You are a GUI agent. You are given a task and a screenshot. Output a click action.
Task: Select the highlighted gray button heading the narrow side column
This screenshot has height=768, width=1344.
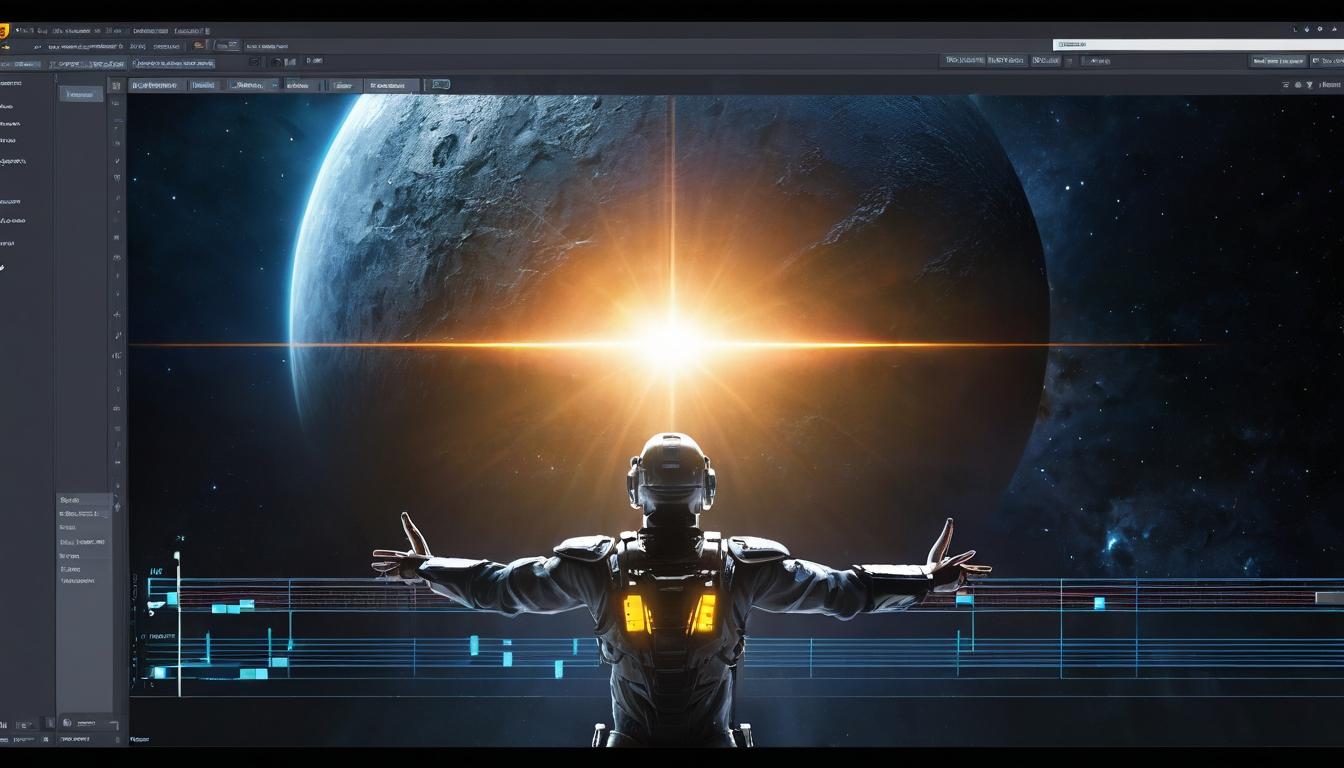(x=81, y=94)
